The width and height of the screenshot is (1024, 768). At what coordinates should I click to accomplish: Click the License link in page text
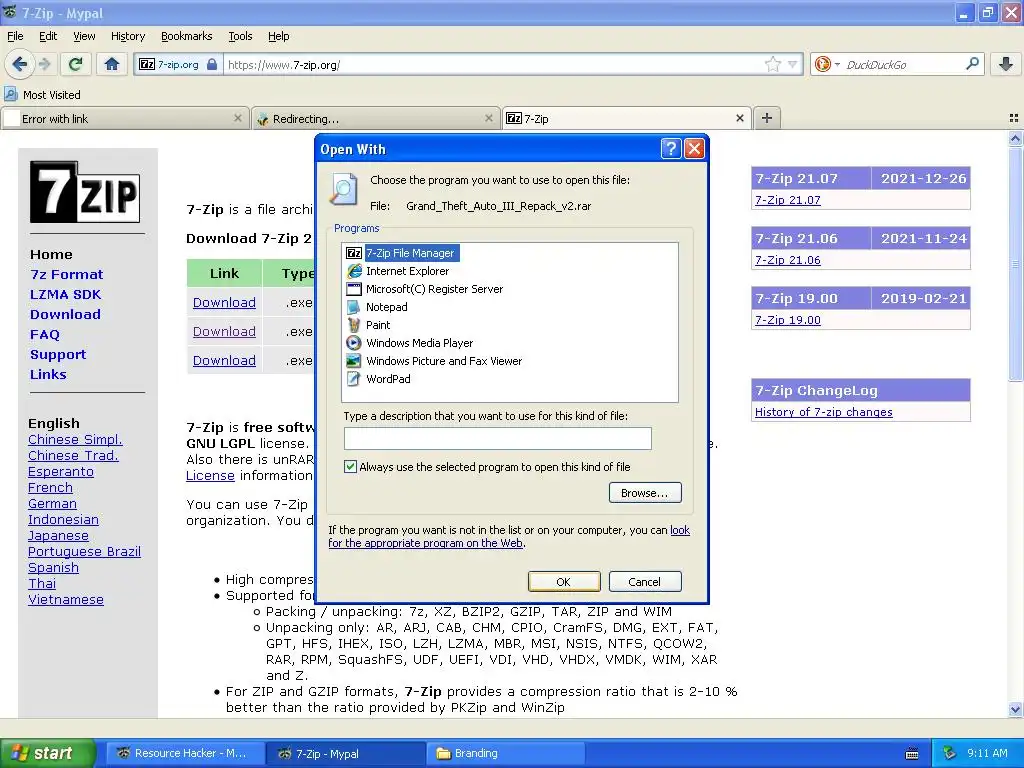210,475
